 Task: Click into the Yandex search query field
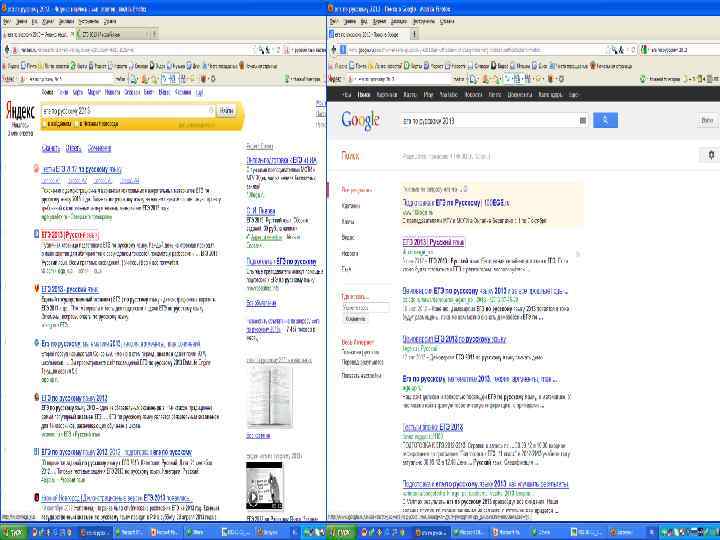[127, 111]
